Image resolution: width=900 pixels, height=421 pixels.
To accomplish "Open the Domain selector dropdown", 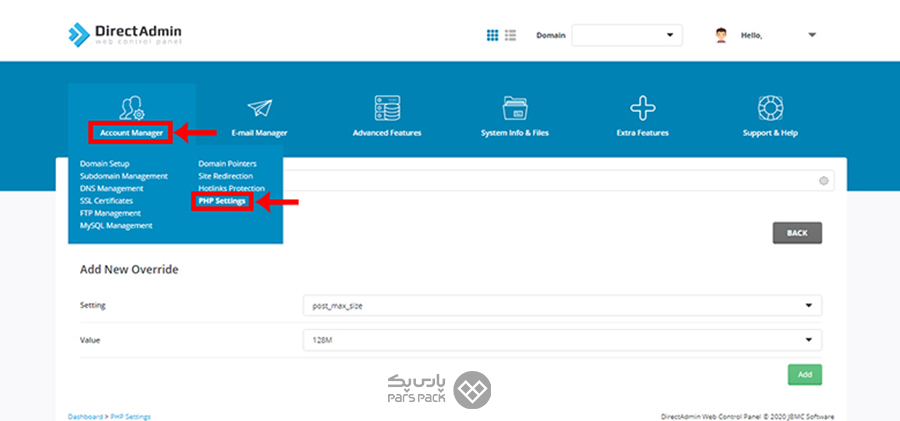I will (626, 36).
